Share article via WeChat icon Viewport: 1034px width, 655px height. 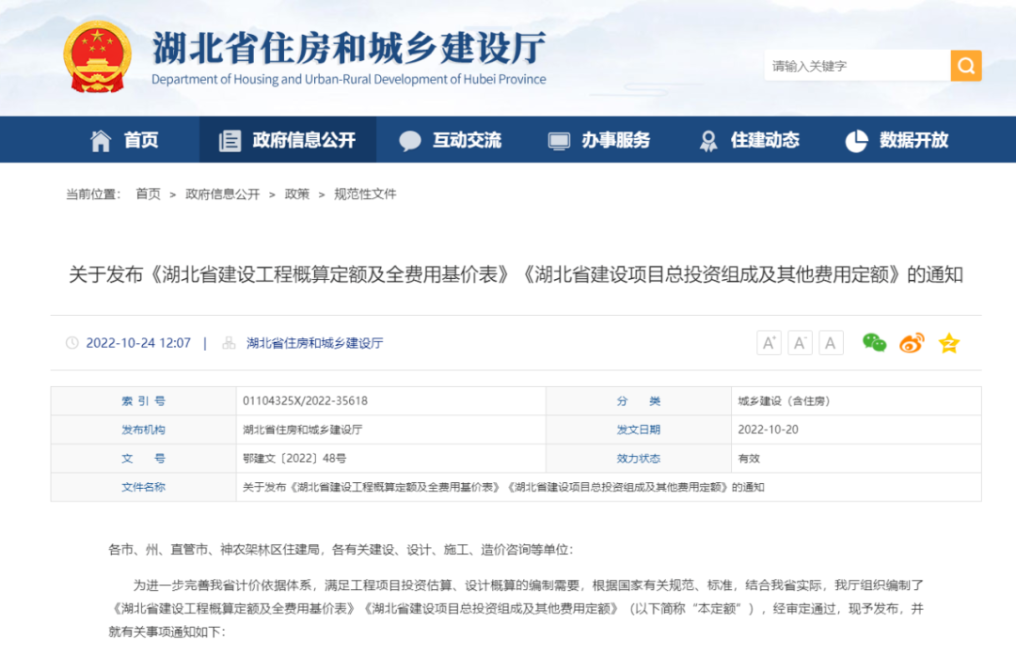(x=874, y=343)
